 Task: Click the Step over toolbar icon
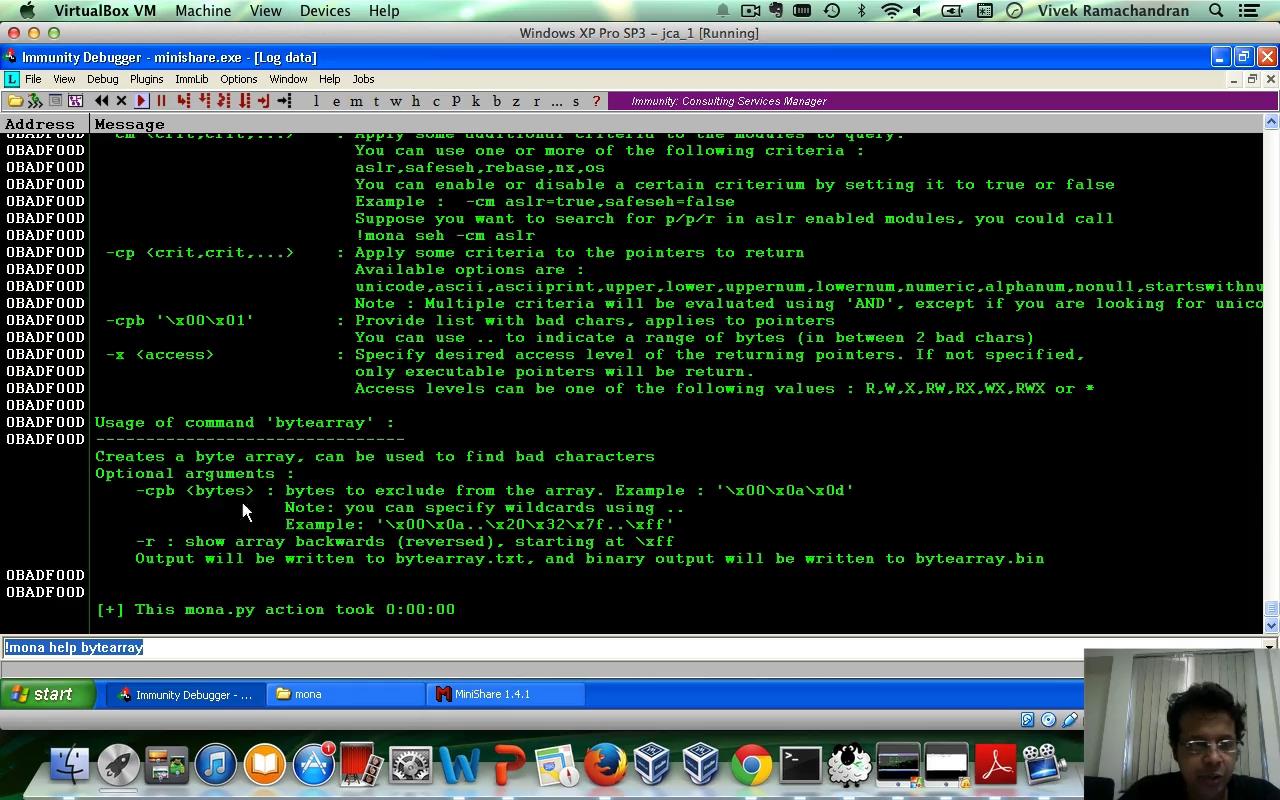204,101
